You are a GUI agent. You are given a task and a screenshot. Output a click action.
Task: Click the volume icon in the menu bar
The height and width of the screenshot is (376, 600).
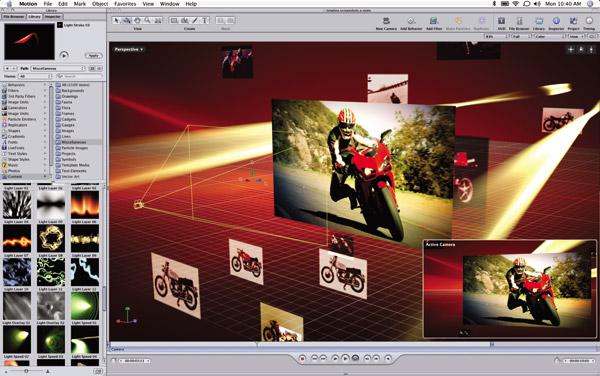click(537, 3)
